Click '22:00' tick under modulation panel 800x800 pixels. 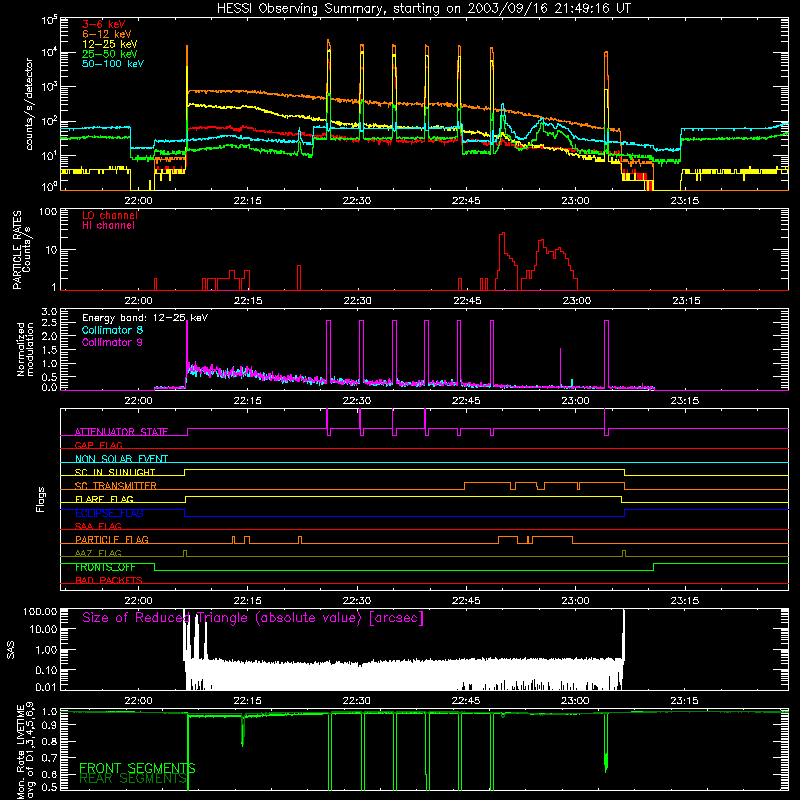[x=138, y=401]
